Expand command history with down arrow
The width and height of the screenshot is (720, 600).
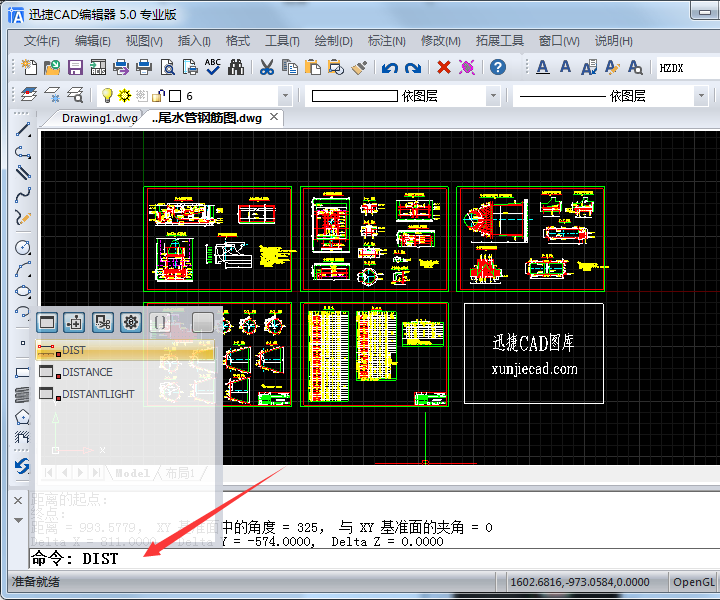pyautogui.click(x=18, y=520)
